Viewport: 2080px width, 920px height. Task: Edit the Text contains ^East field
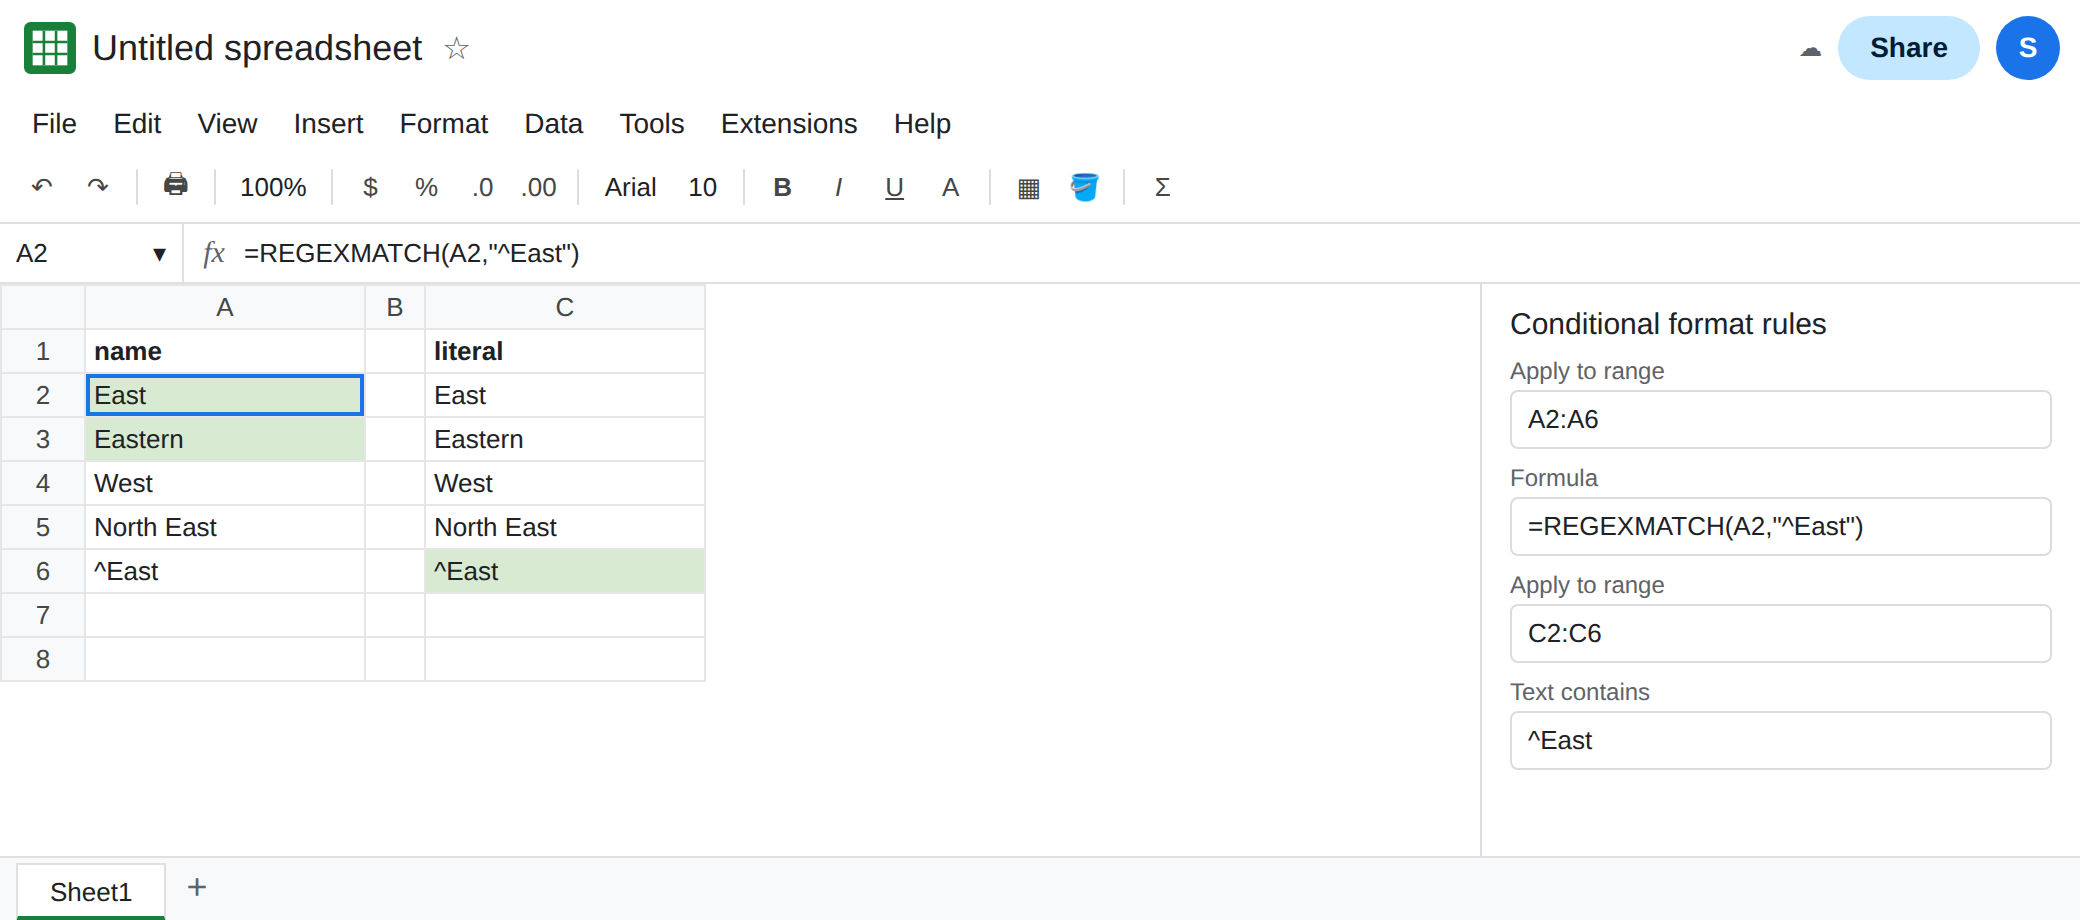pyautogui.click(x=1780, y=740)
